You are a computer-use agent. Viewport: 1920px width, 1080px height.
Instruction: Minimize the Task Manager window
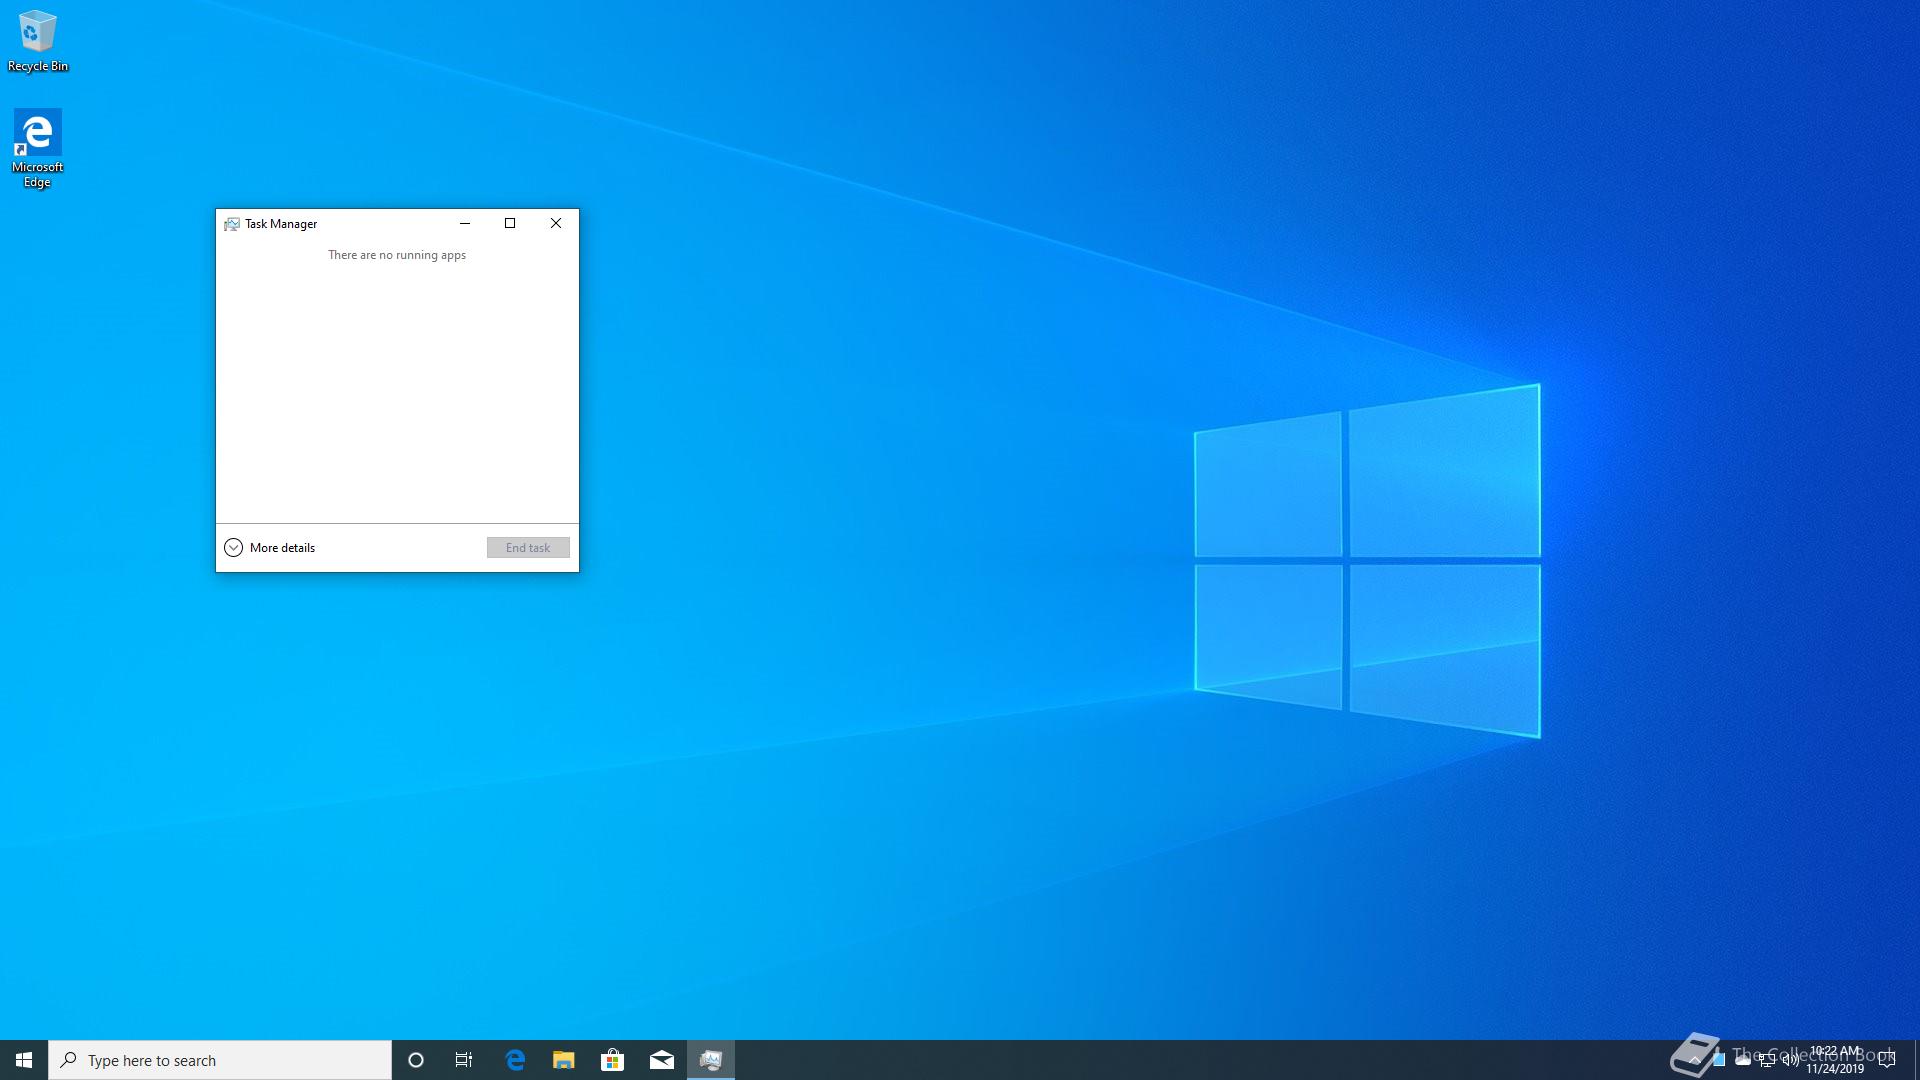coord(465,223)
